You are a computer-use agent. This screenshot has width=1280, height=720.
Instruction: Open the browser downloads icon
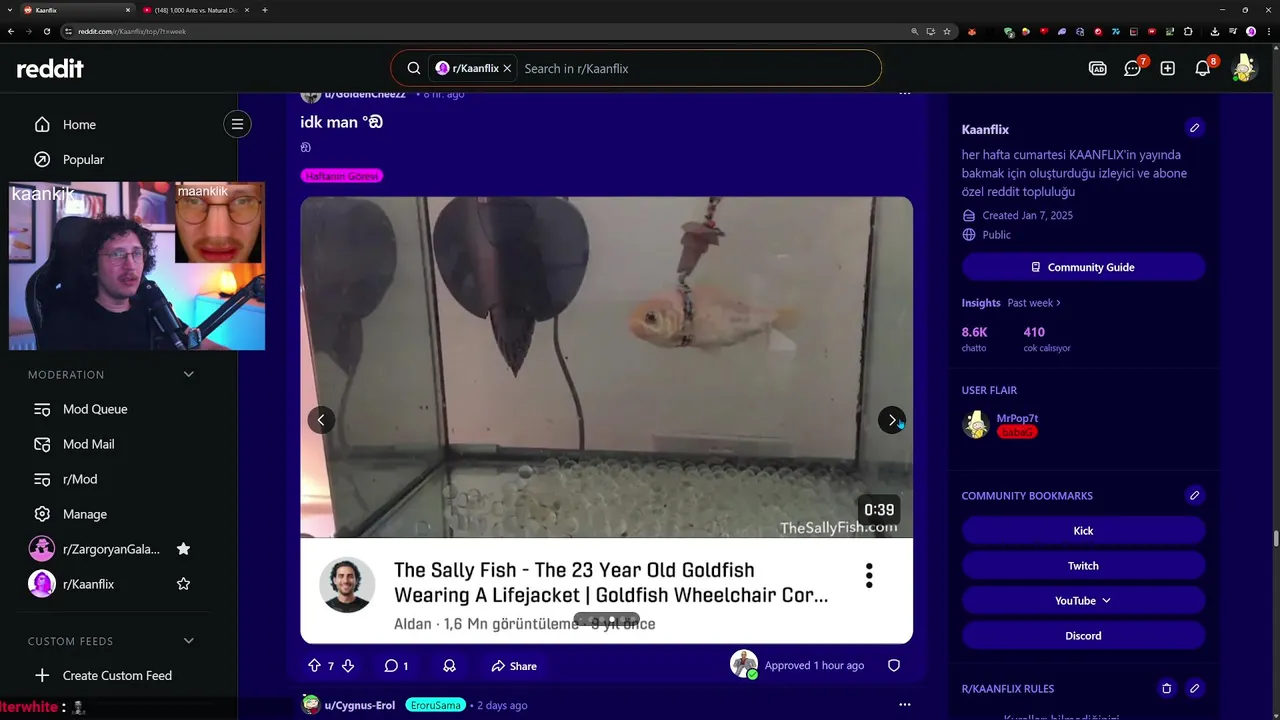[1215, 31]
